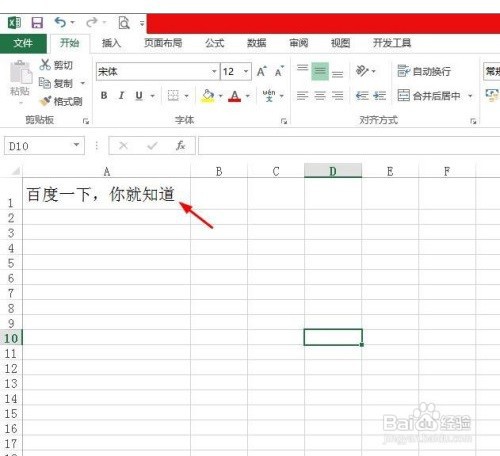Image resolution: width=500 pixels, height=456 pixels.
Task: Decrease indent icon
Action: tap(362, 96)
